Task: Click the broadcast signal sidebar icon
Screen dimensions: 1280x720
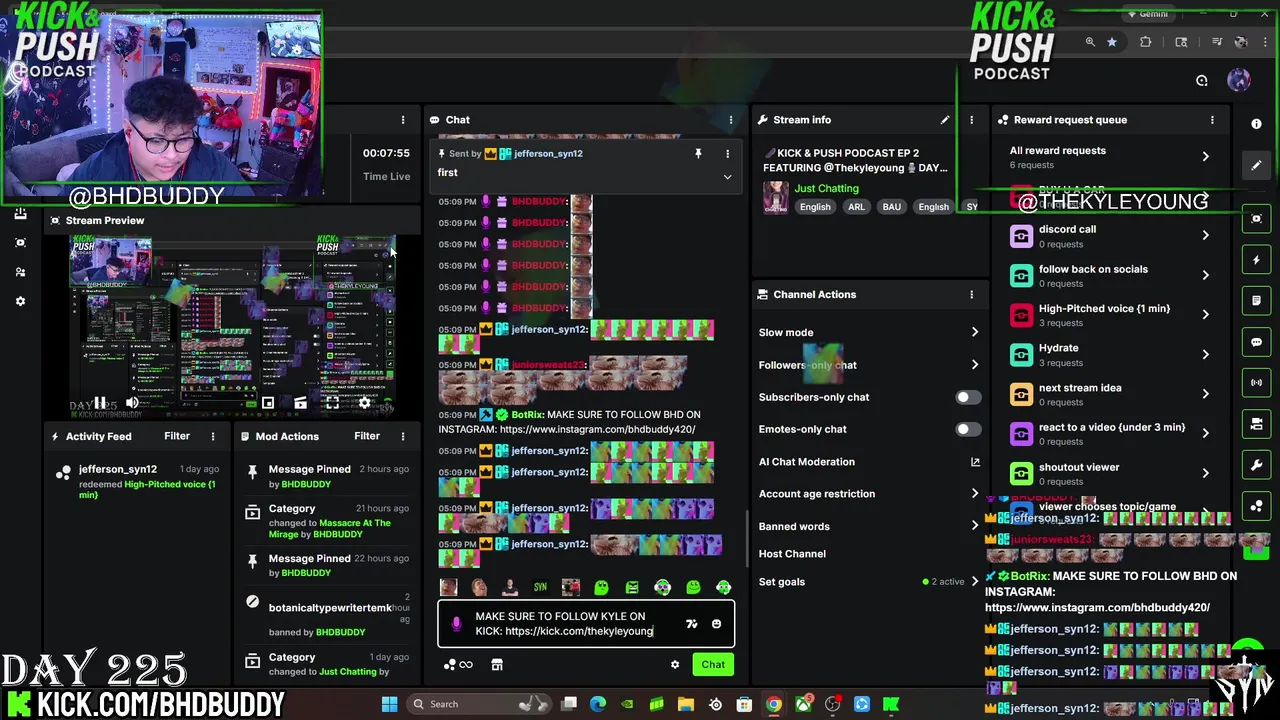Action: pyautogui.click(x=1256, y=383)
